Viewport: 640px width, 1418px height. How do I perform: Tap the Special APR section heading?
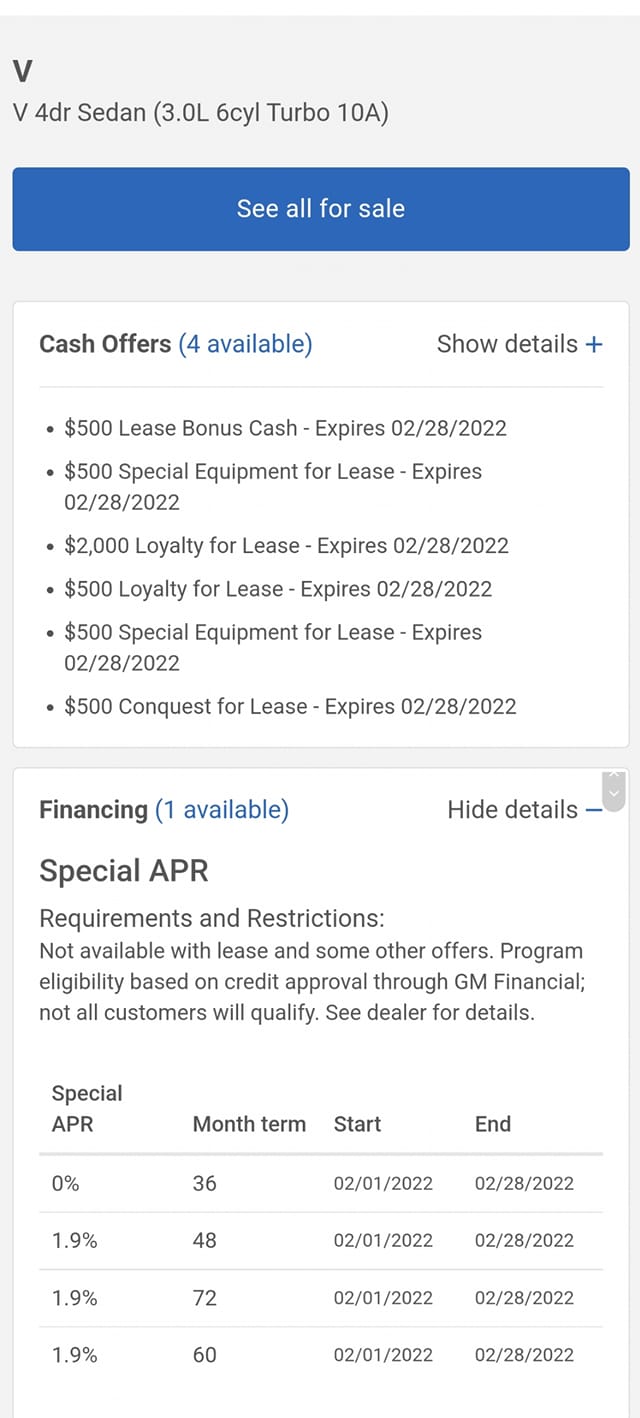click(124, 871)
